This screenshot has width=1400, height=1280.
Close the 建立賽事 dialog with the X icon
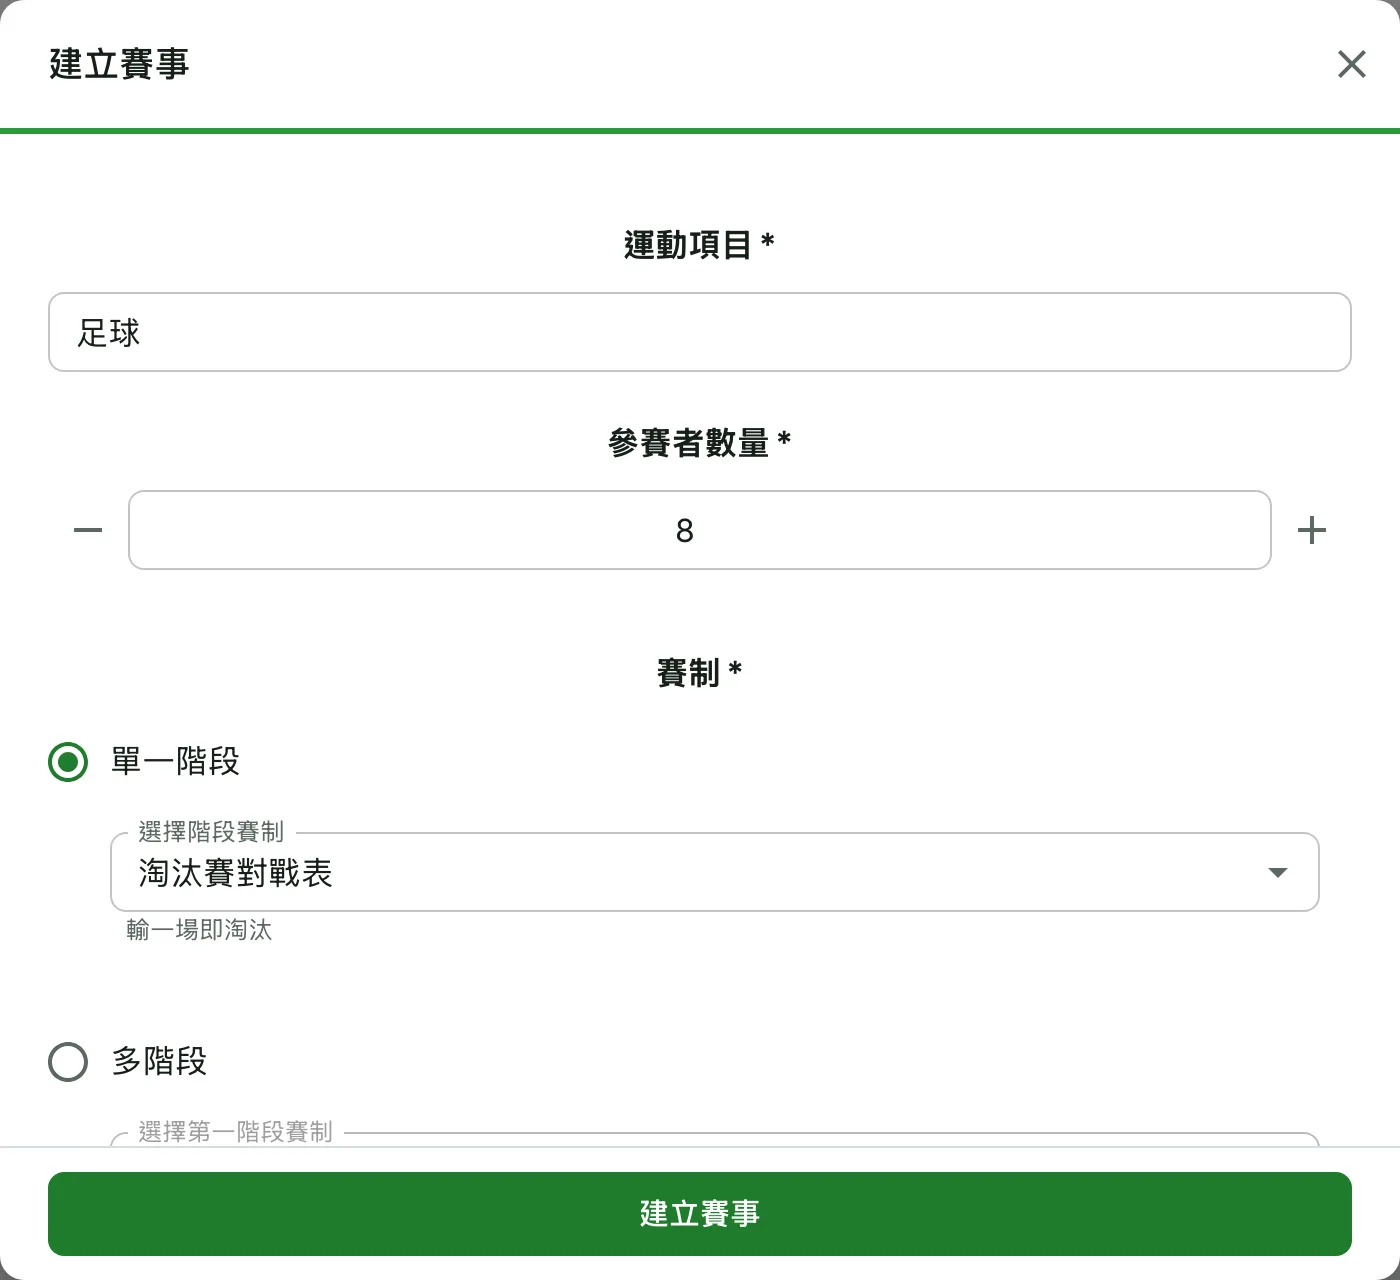1351,64
